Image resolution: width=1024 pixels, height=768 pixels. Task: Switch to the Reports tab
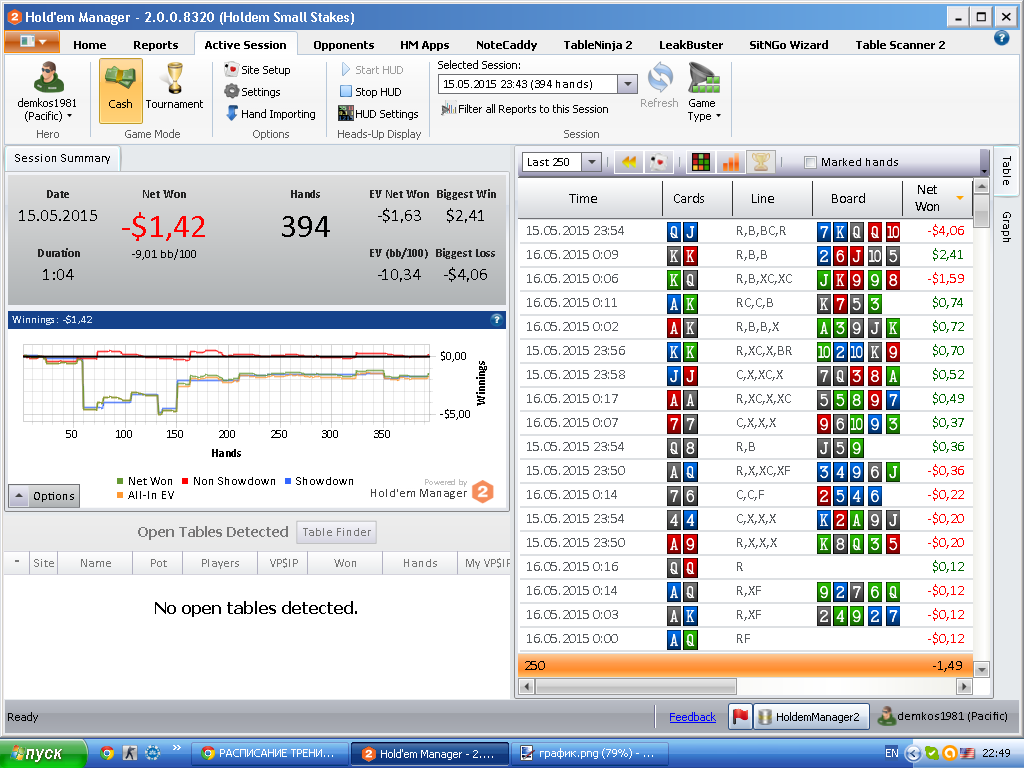(155, 45)
